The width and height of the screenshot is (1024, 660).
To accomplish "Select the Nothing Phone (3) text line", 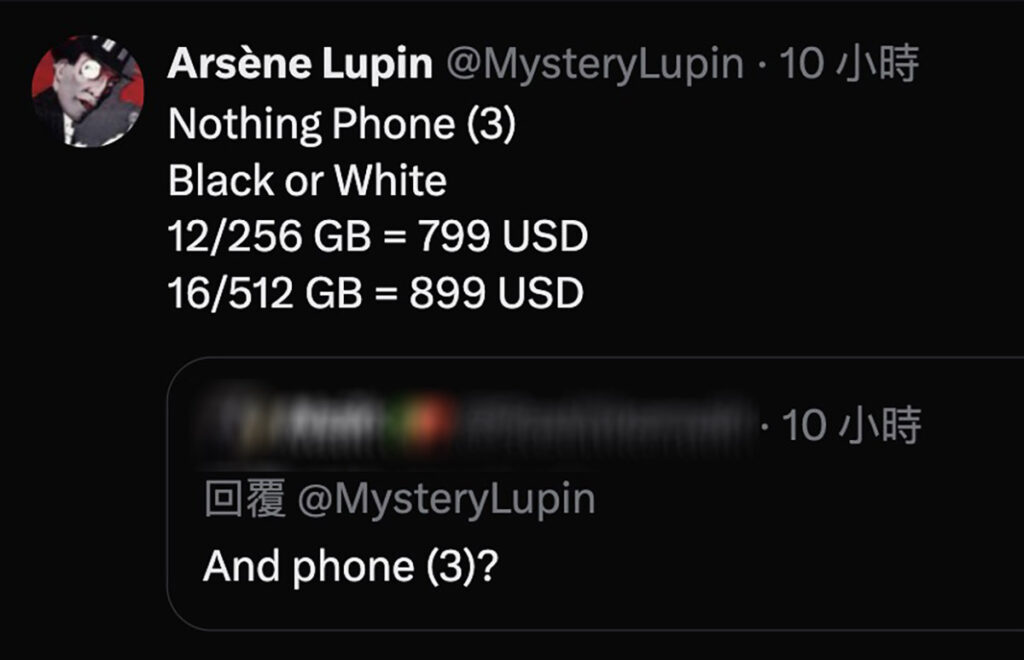I will click(x=342, y=123).
